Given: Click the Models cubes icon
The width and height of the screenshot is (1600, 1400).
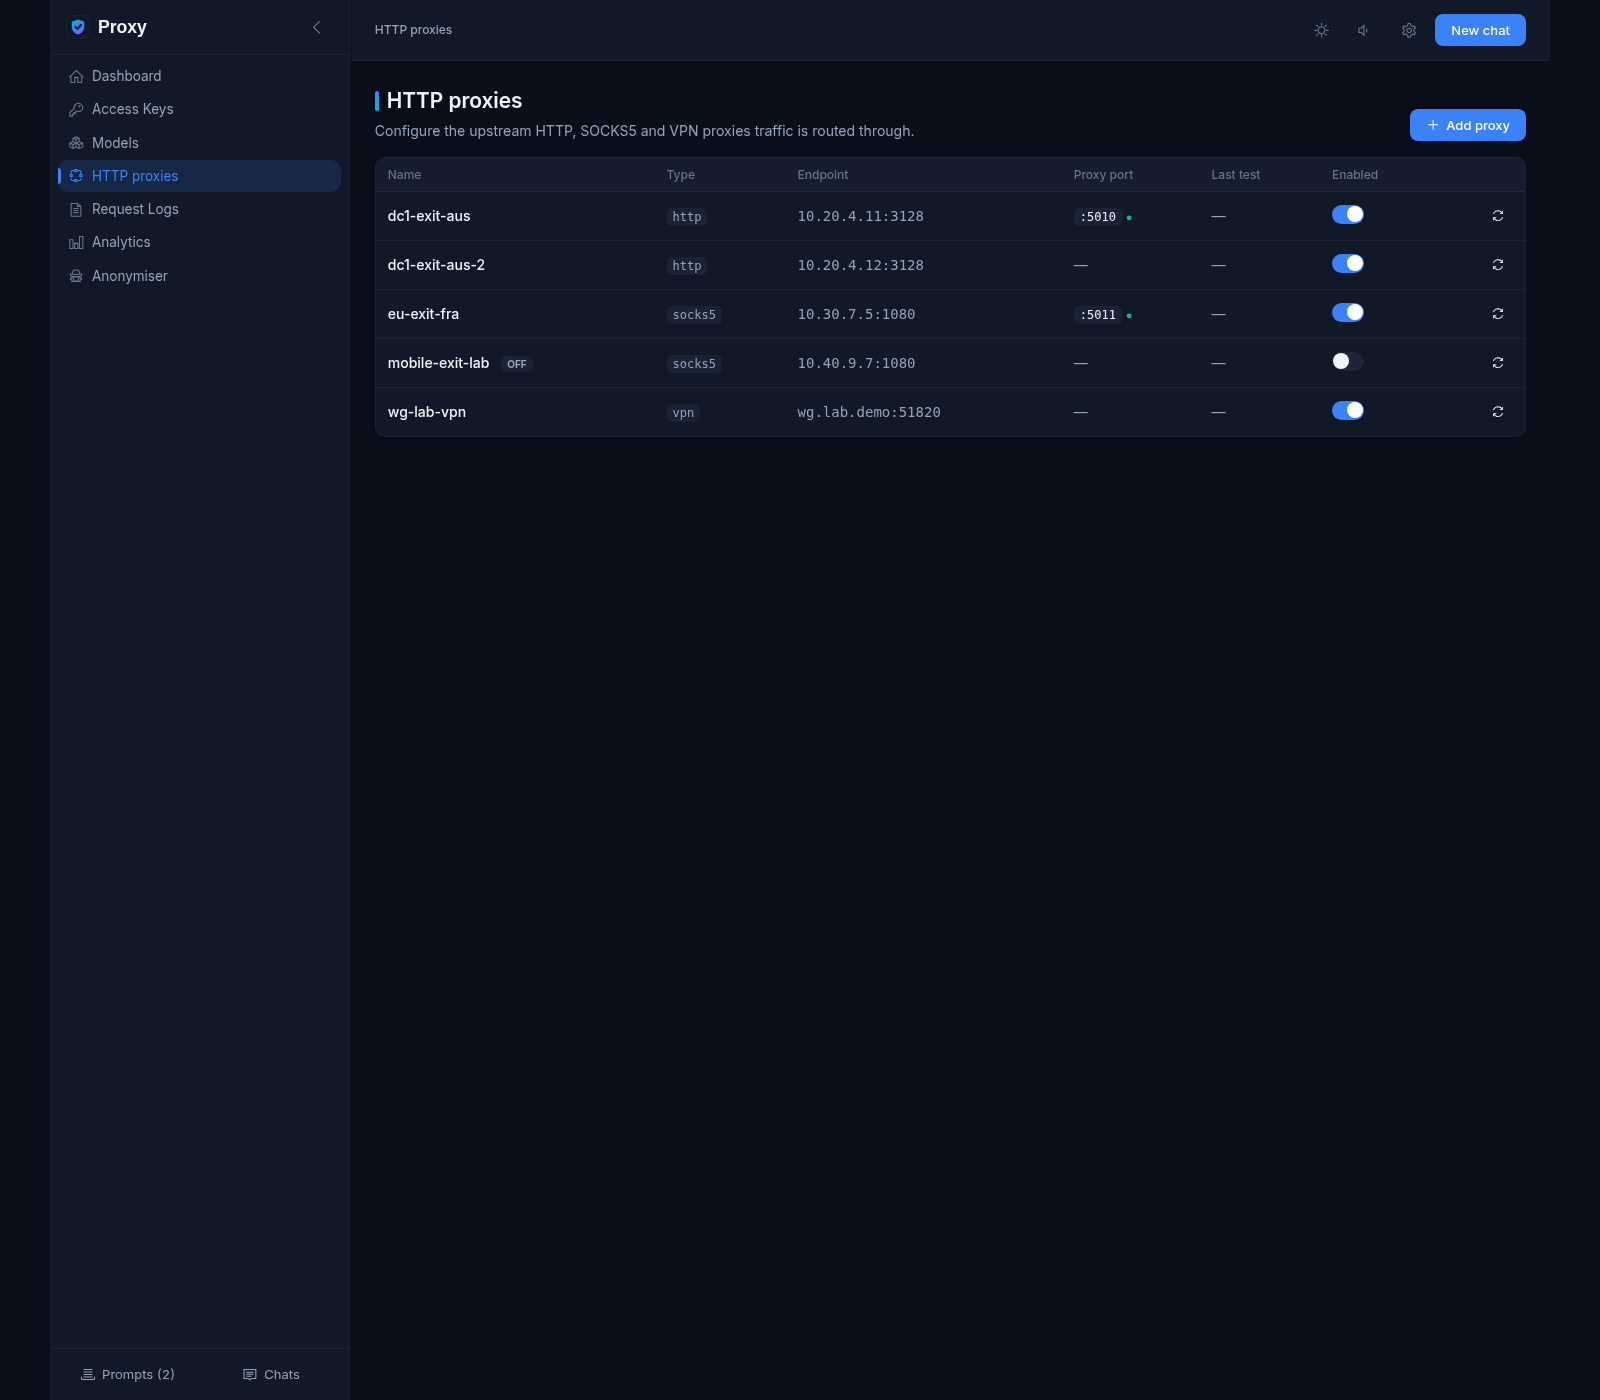Looking at the screenshot, I should (76, 143).
